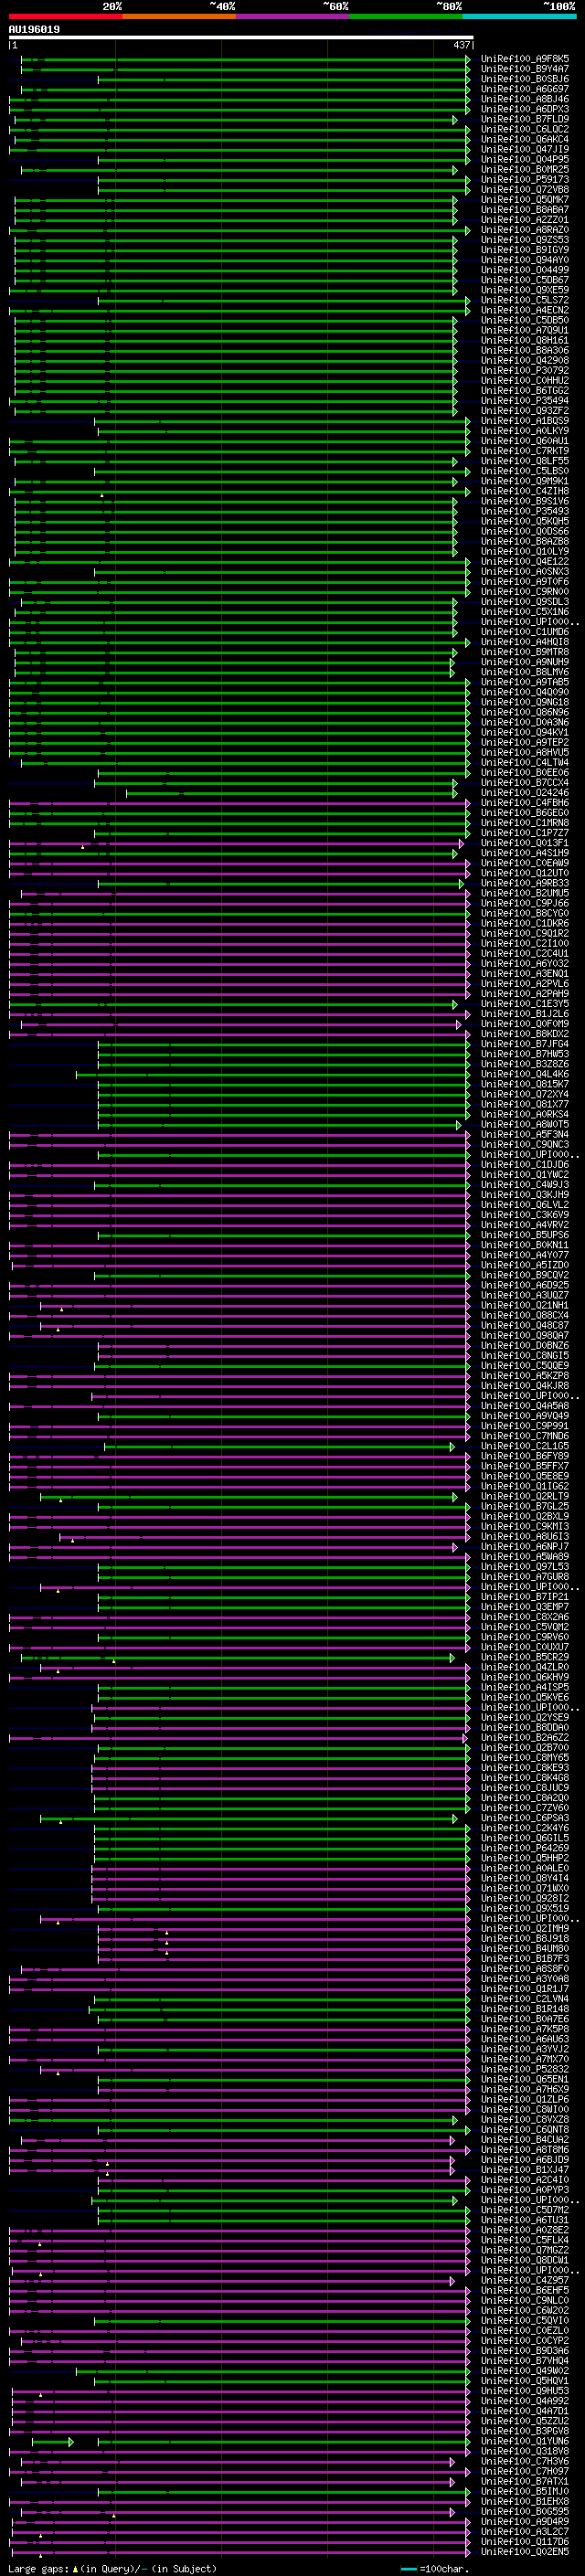Select the UniRef100_Q72XY4 label
Screen dimensions: 585x2576
(x=525, y=1095)
